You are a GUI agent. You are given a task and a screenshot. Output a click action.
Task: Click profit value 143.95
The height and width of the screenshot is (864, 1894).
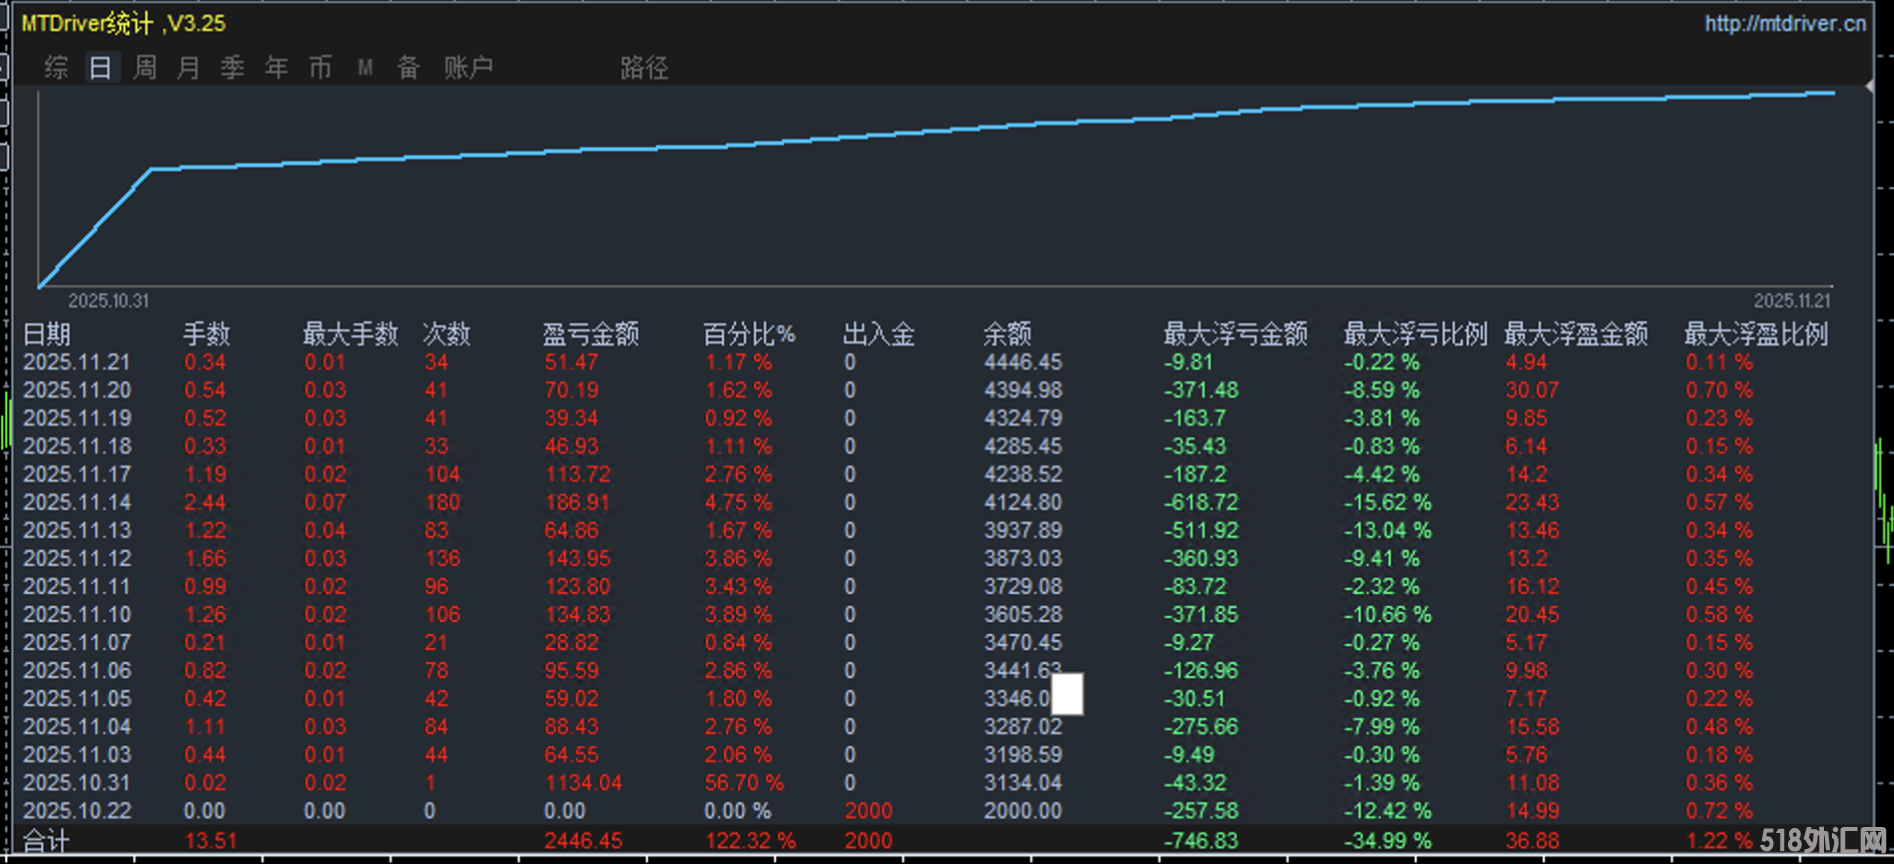[x=577, y=558]
